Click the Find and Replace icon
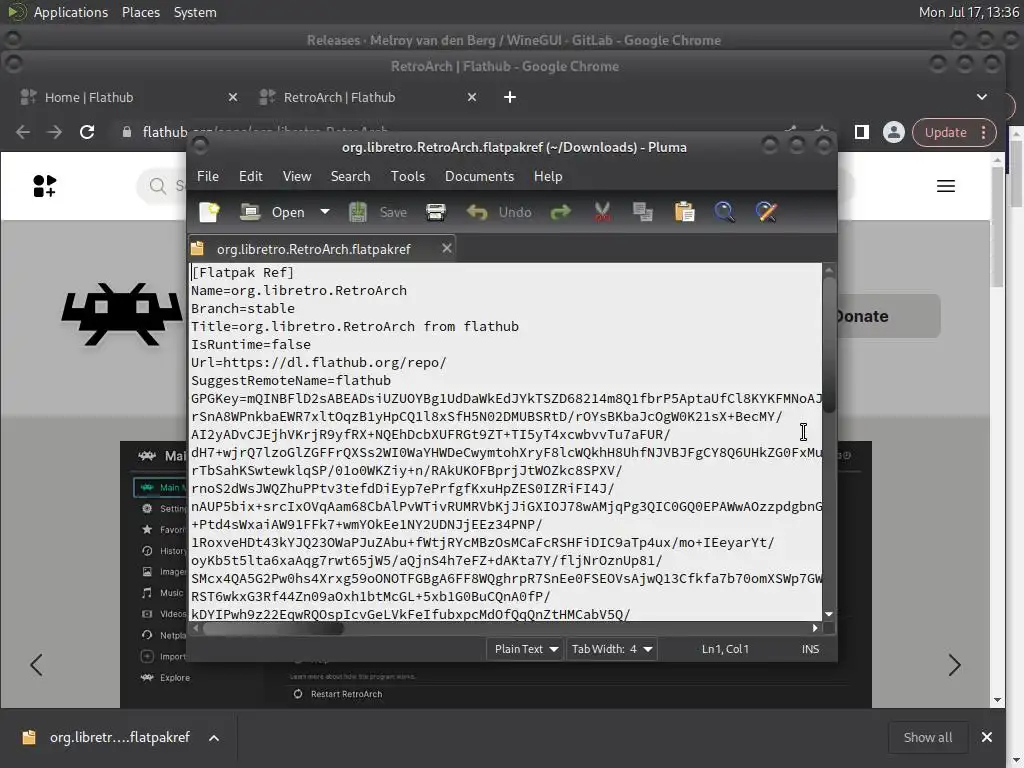 765,212
